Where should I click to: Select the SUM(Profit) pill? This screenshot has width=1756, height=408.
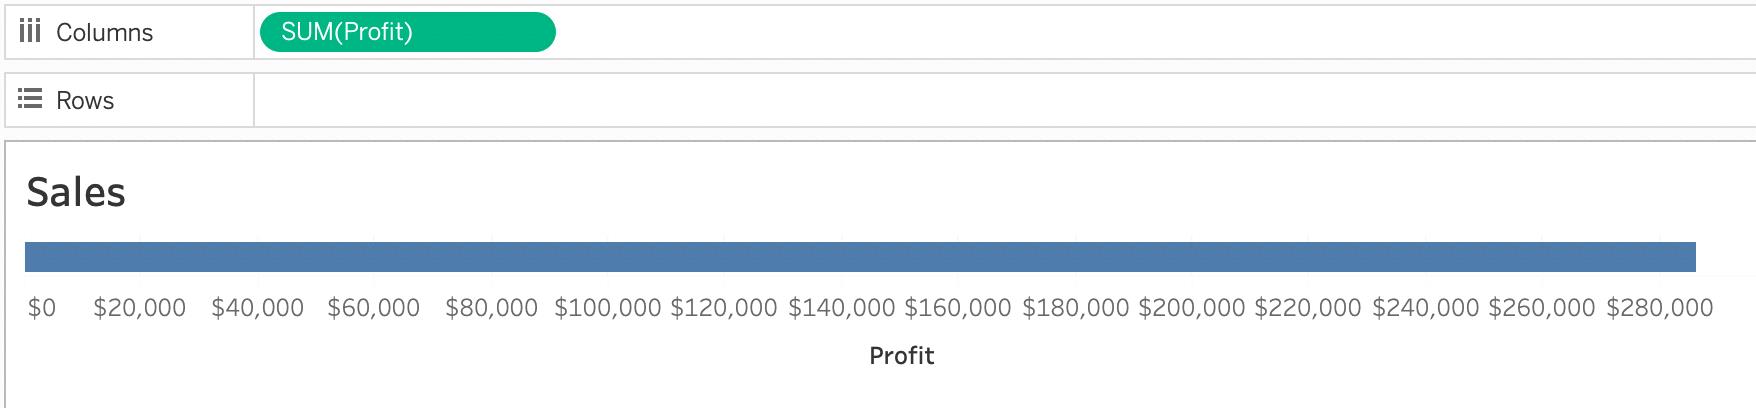click(x=407, y=32)
